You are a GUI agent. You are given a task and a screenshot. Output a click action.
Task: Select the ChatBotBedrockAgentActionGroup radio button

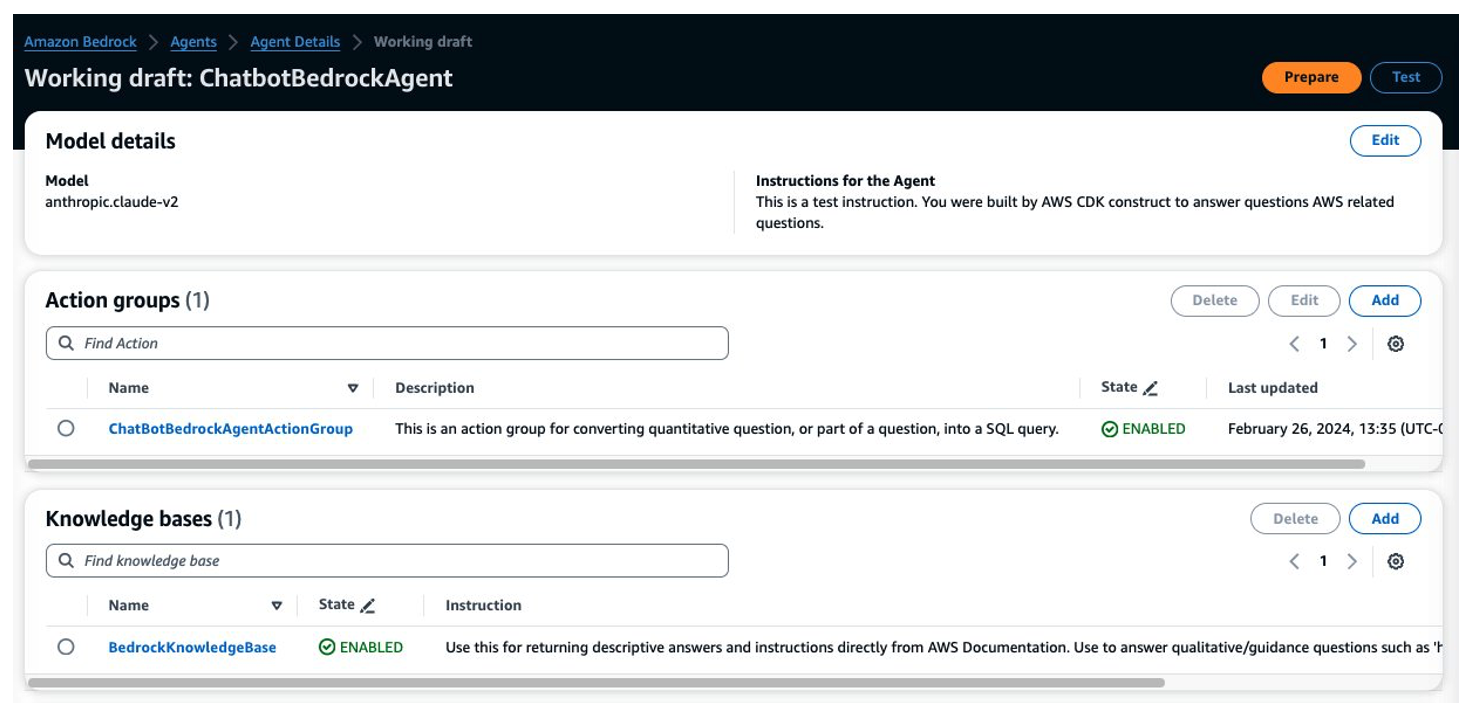tap(66, 428)
